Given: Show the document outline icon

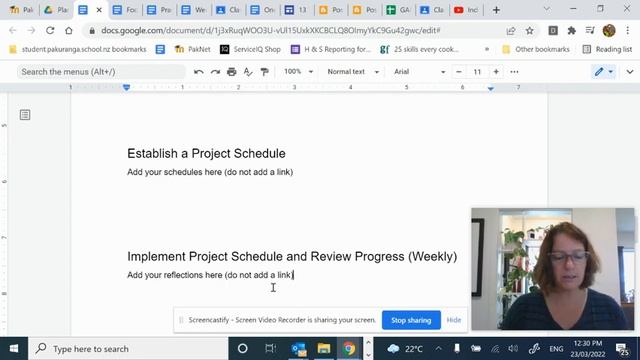Looking at the screenshot, I should [25, 115].
